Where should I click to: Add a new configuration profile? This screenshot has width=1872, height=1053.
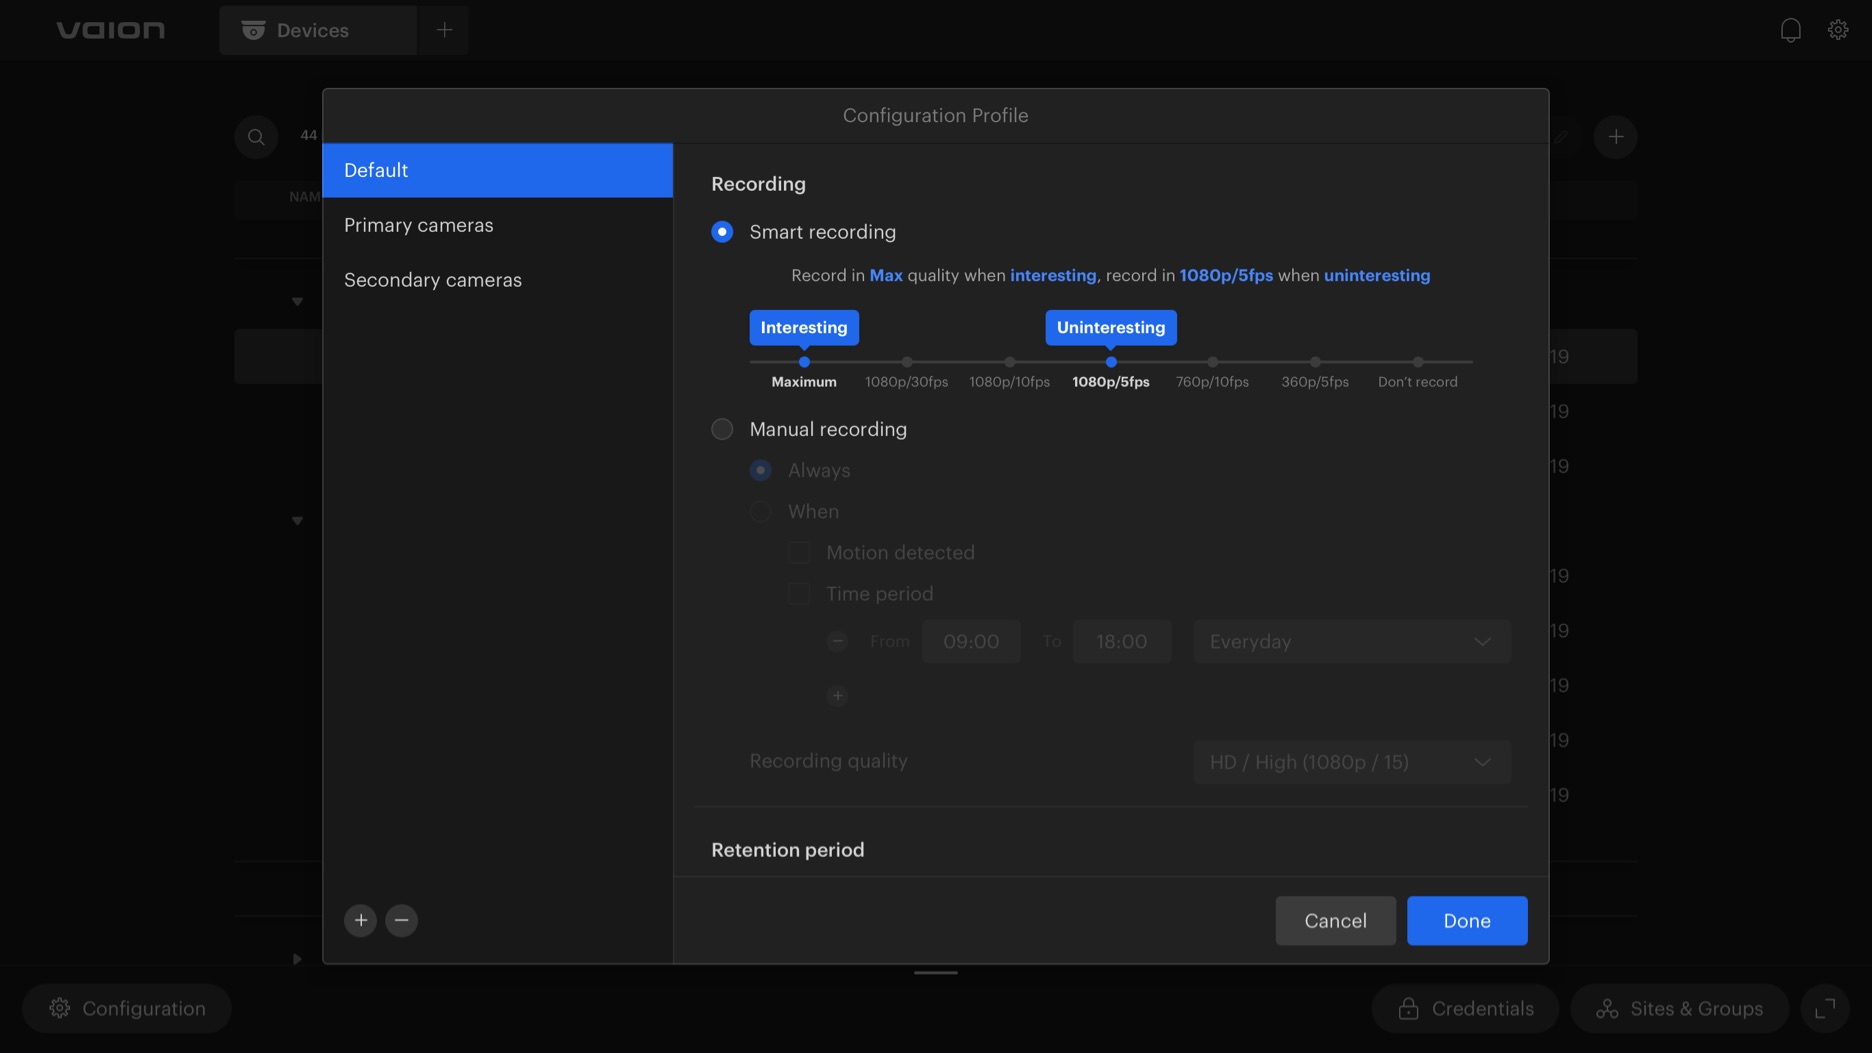[x=361, y=920]
